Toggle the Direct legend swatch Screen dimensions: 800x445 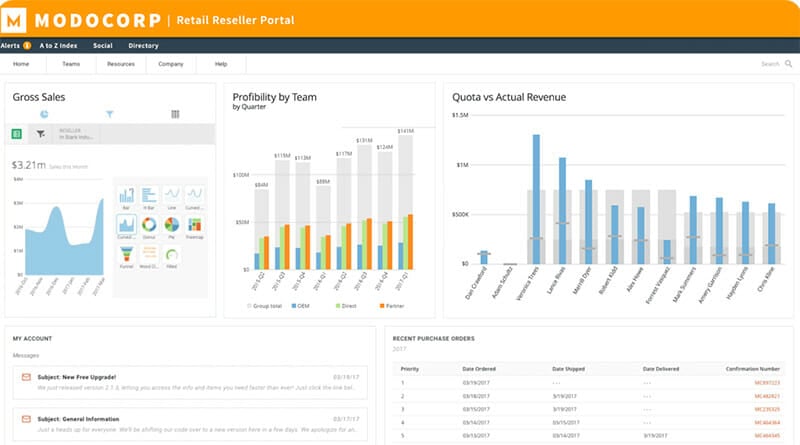click(x=338, y=306)
